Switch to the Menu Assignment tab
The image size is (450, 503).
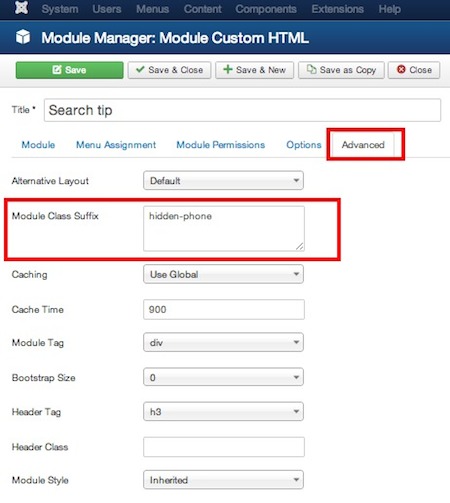pyautogui.click(x=116, y=145)
